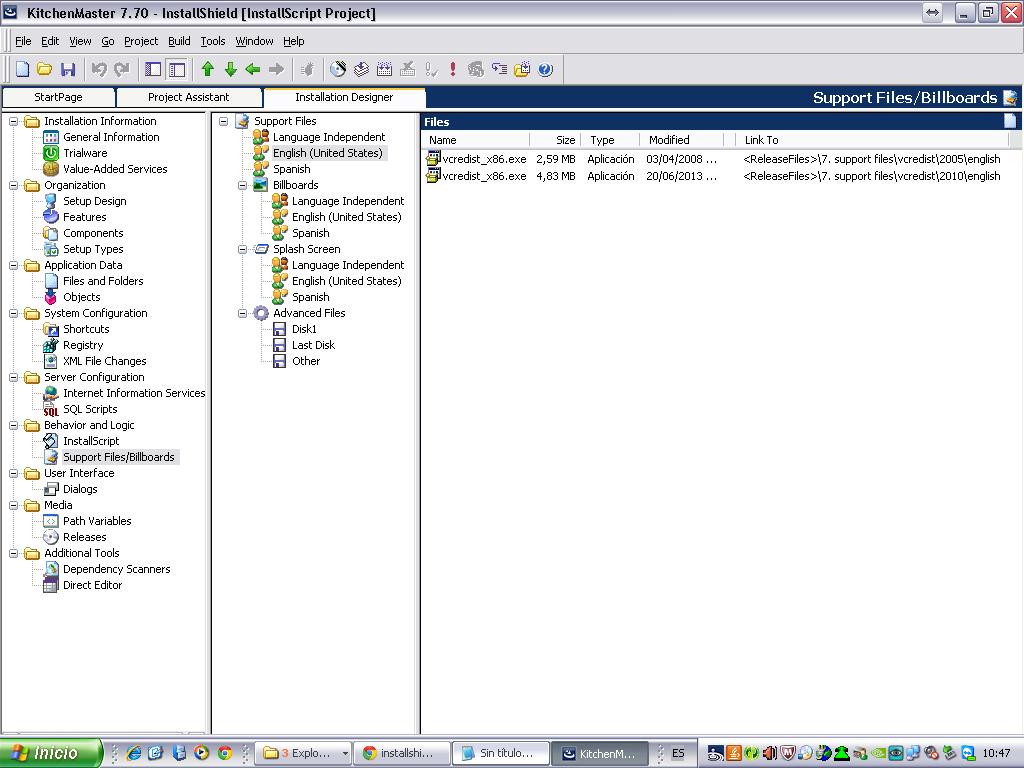Open the File menu
The width and height of the screenshot is (1024, 768).
pyautogui.click(x=23, y=41)
